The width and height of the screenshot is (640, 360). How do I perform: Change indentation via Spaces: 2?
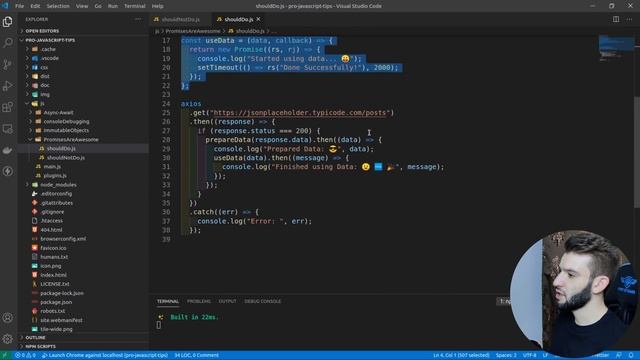point(506,355)
